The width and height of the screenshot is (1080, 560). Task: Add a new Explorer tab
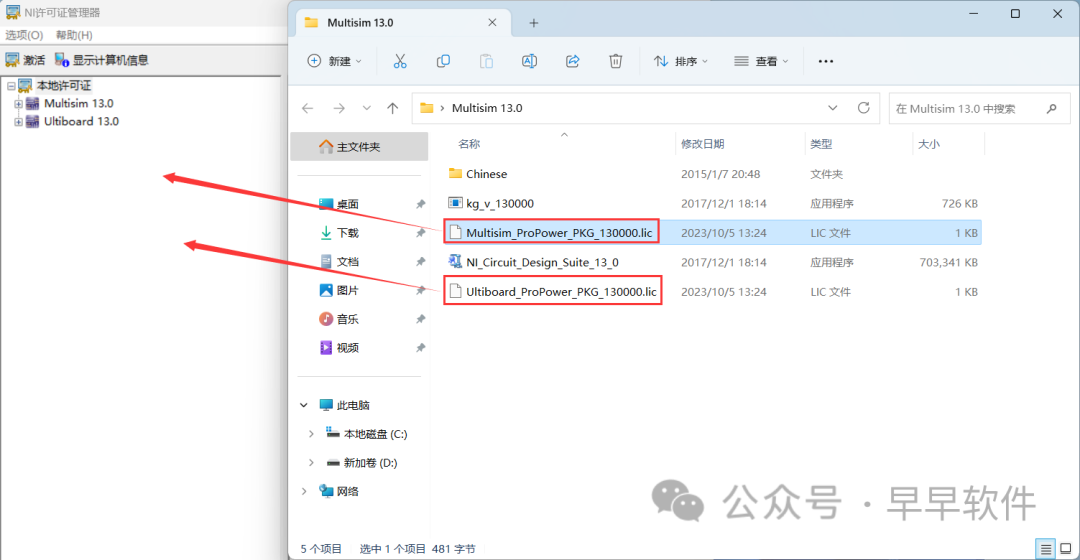pos(534,23)
